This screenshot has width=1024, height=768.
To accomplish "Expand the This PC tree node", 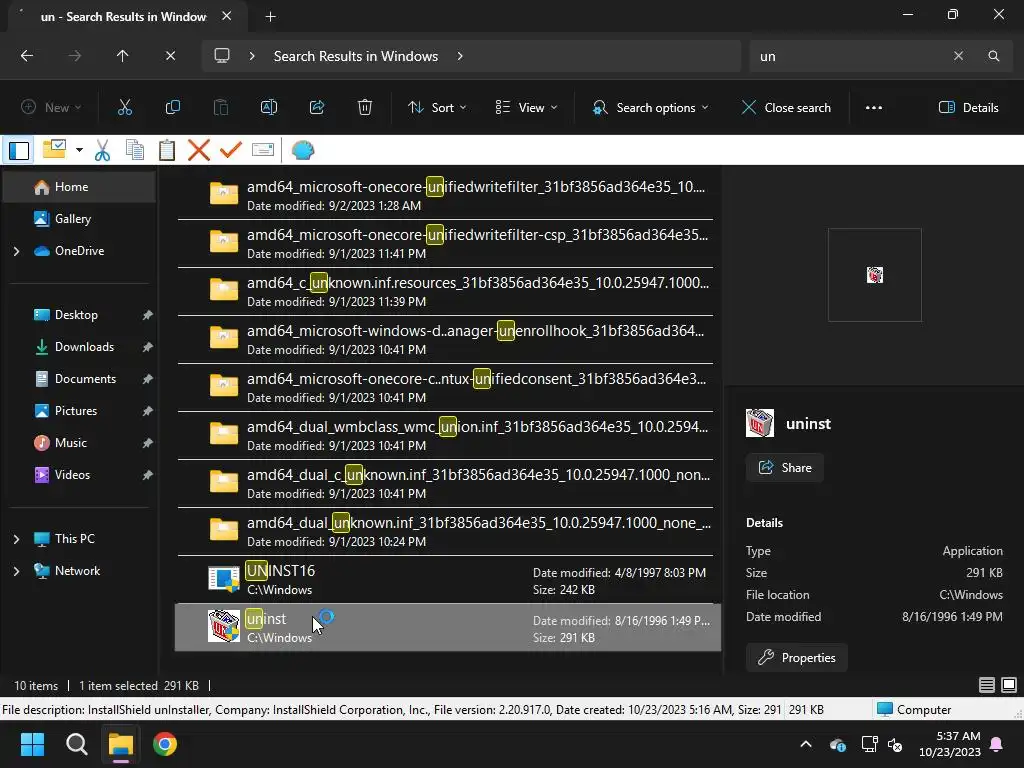I will (16, 539).
